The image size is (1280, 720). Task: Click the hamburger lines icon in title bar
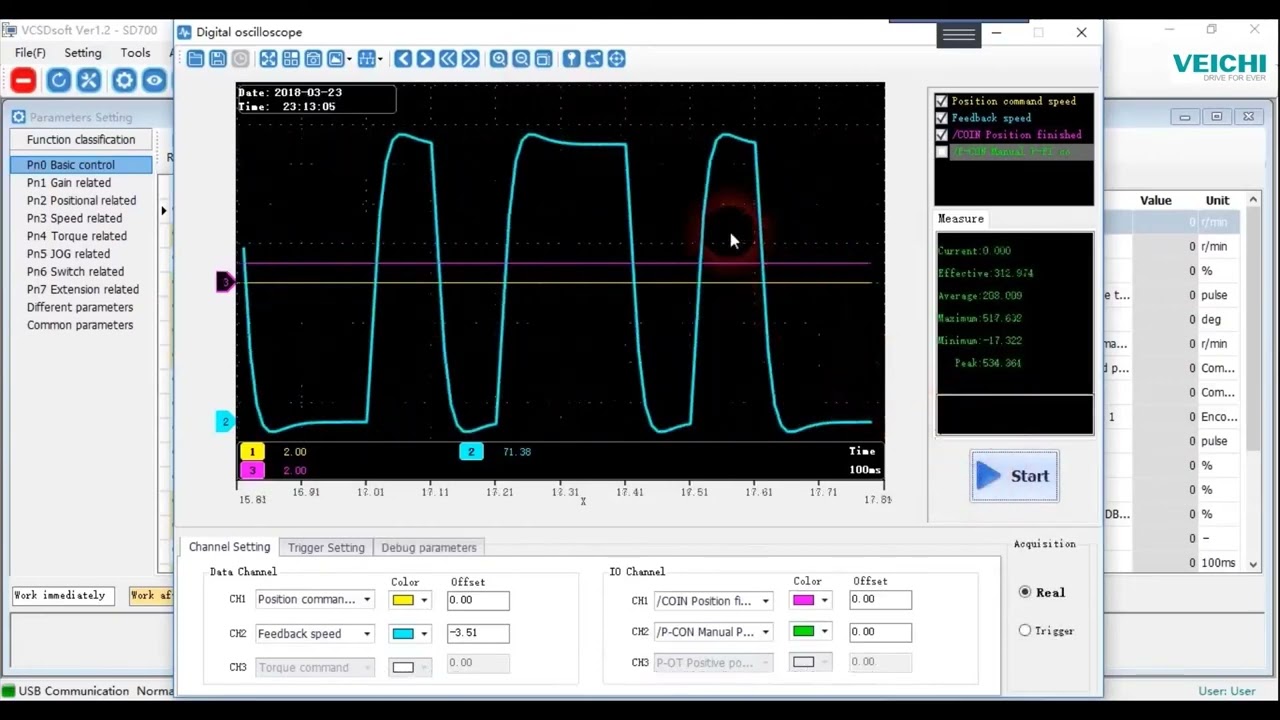tap(958, 35)
